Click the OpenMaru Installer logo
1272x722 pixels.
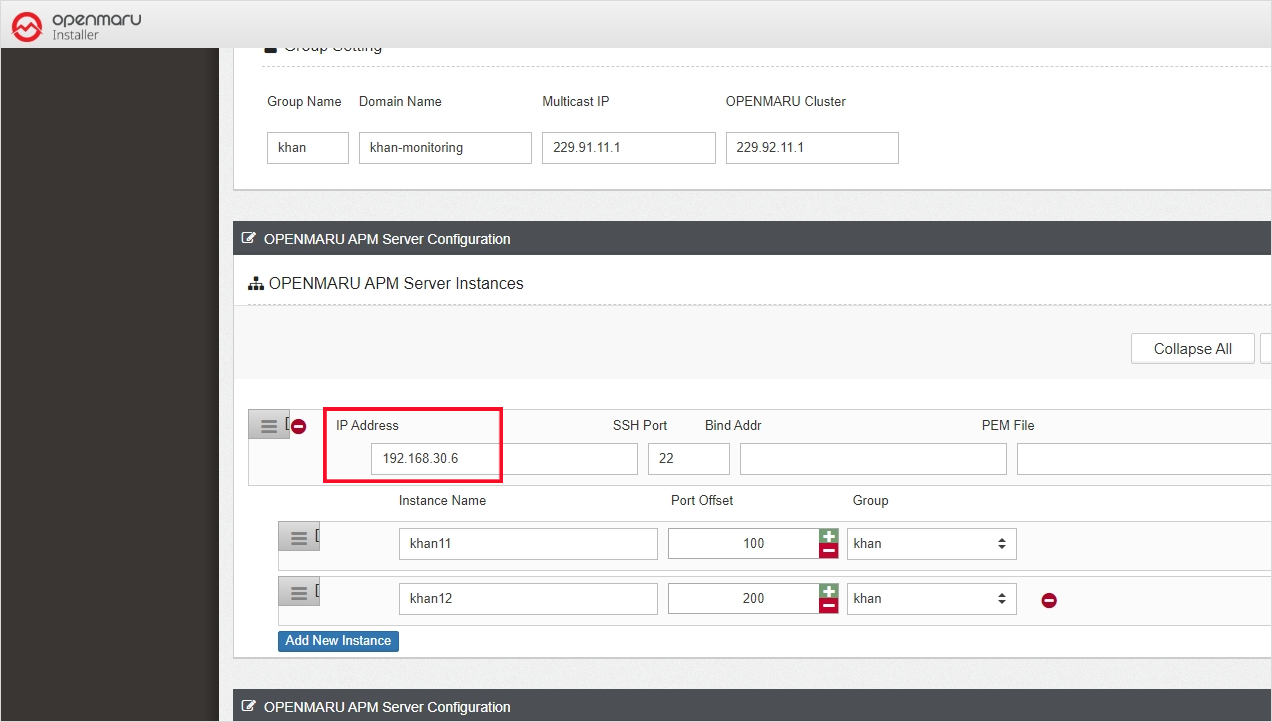(77, 26)
